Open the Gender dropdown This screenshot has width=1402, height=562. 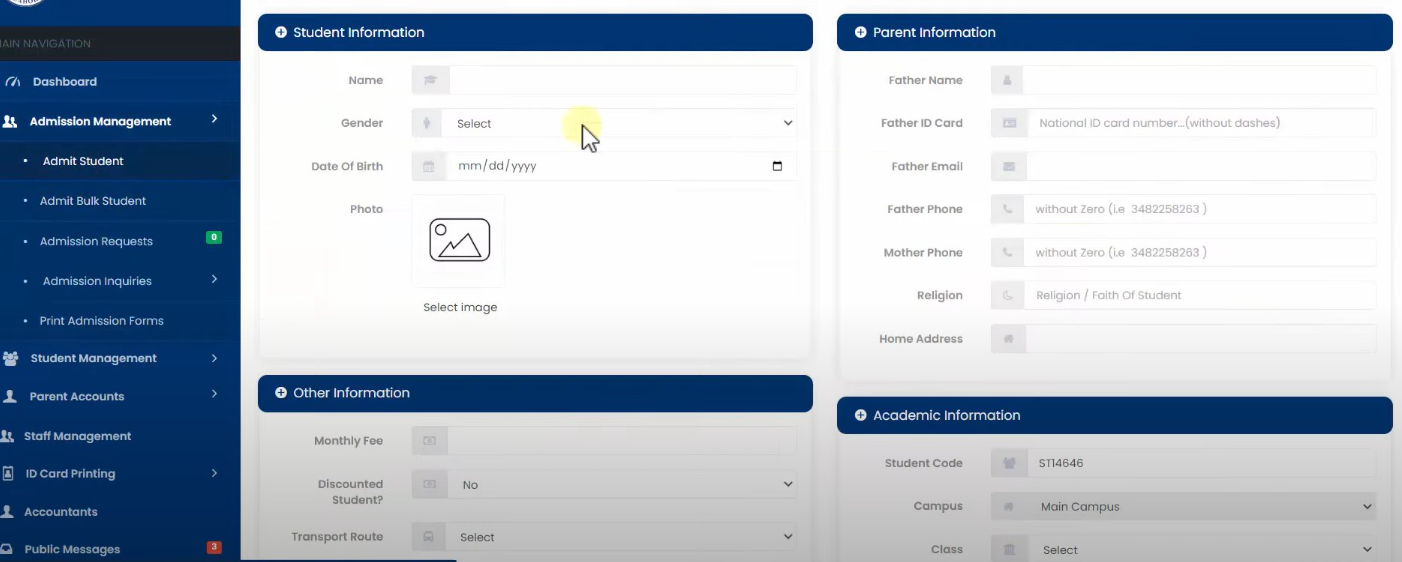[x=619, y=123]
